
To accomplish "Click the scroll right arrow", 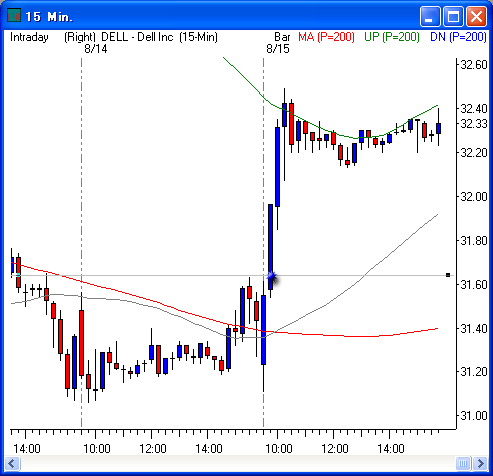I will click(480, 463).
